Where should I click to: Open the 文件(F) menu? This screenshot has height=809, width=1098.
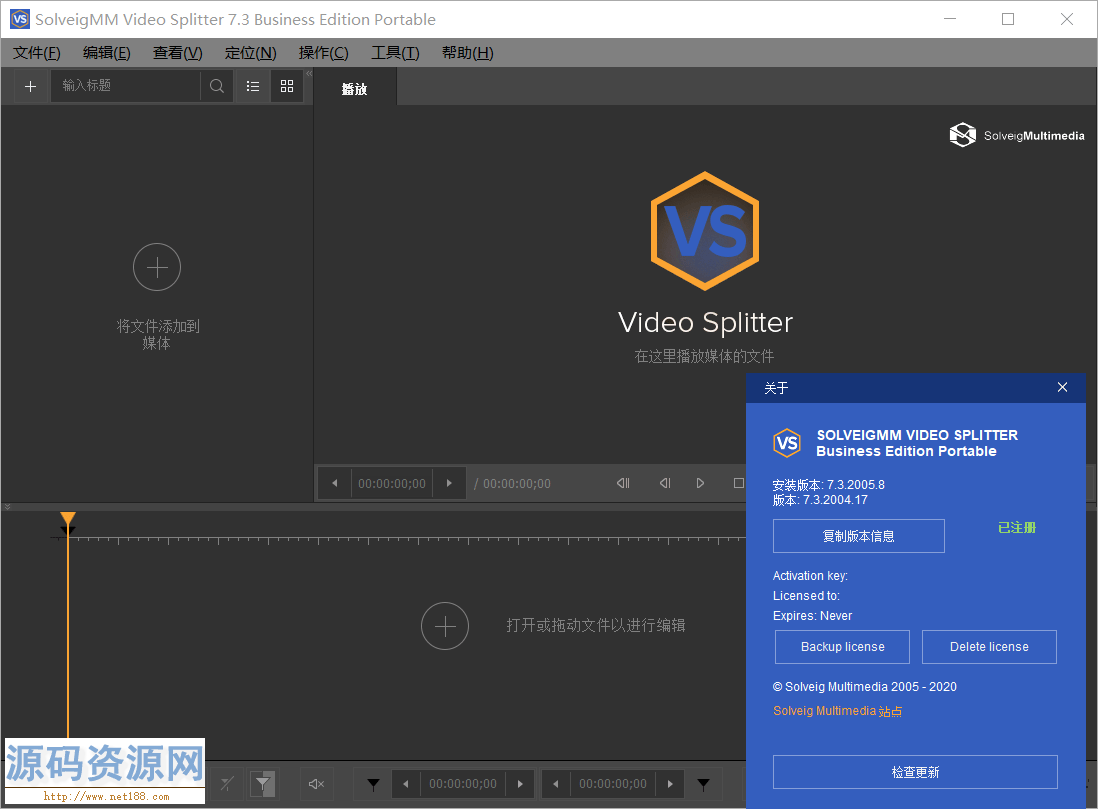tap(36, 53)
